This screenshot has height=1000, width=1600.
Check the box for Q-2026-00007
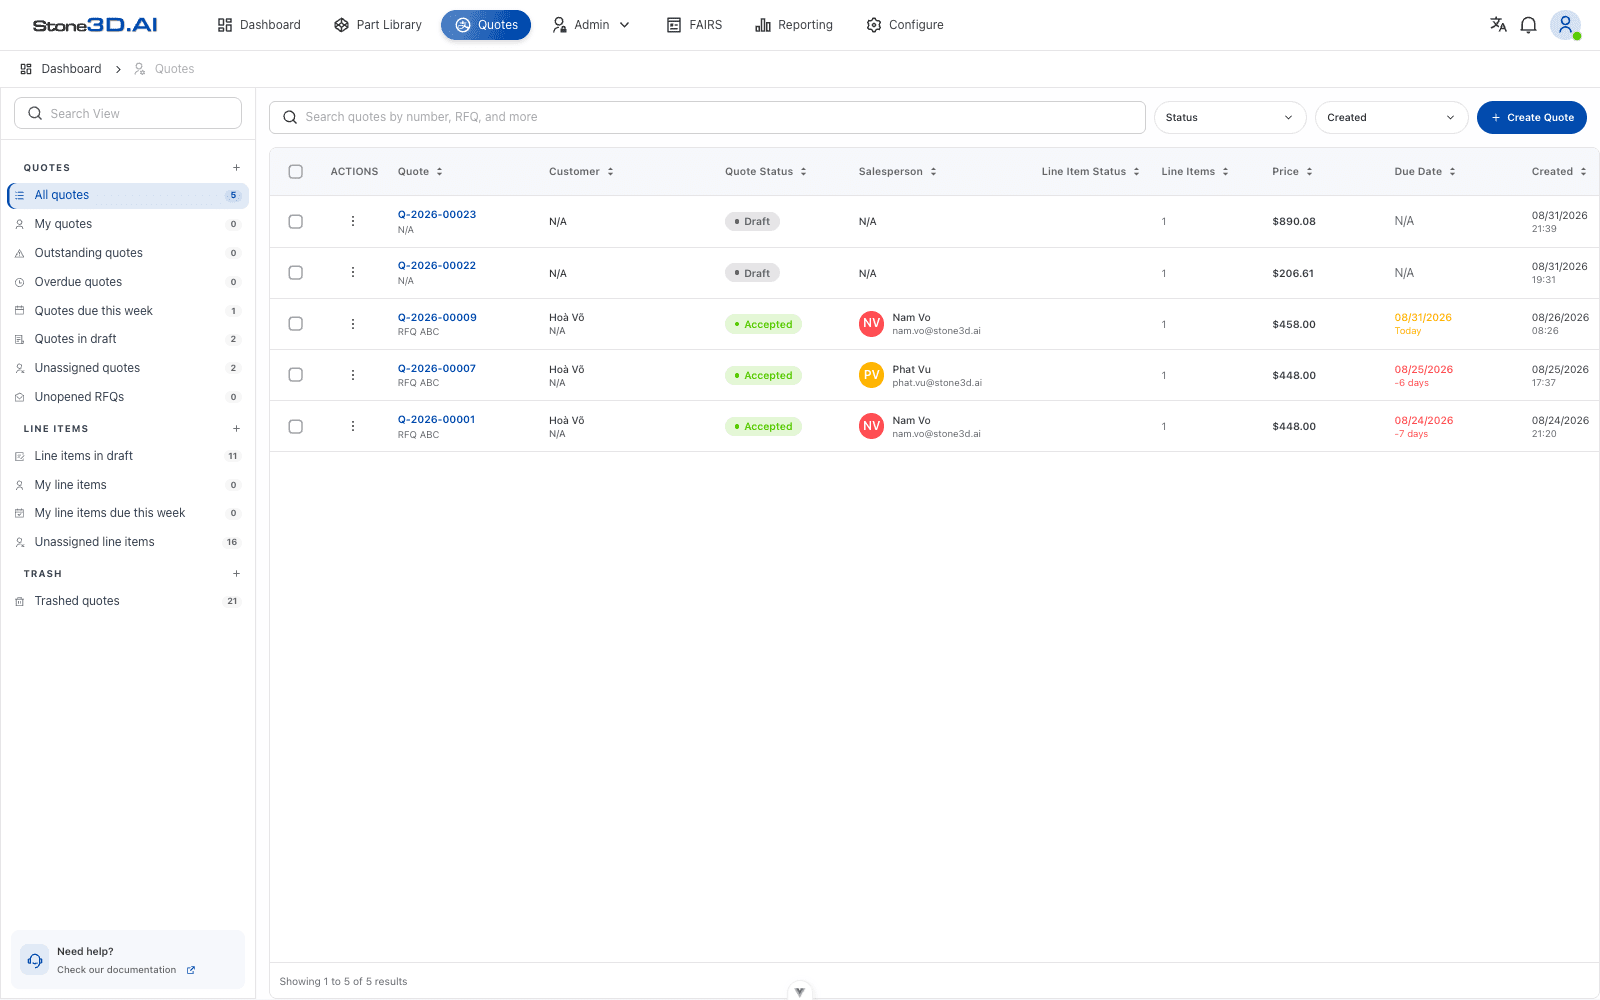(x=295, y=375)
